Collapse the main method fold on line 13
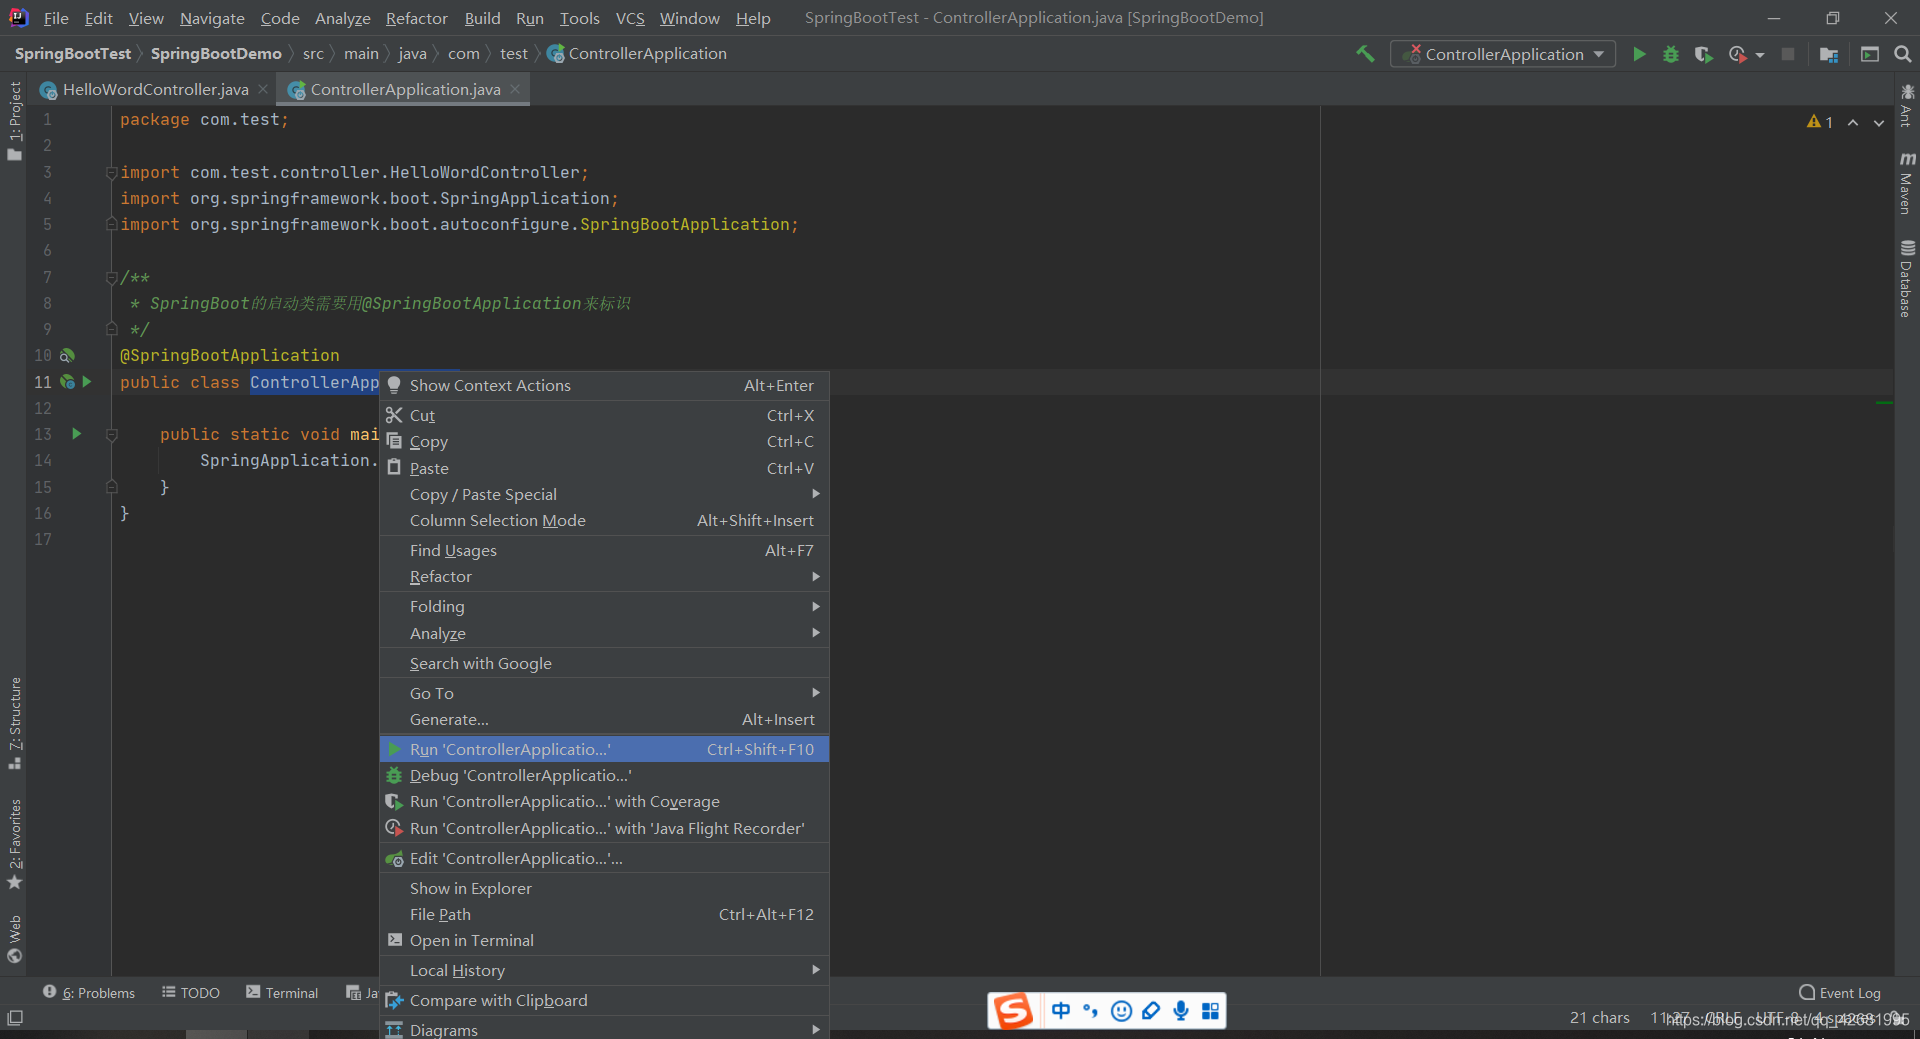 point(112,434)
